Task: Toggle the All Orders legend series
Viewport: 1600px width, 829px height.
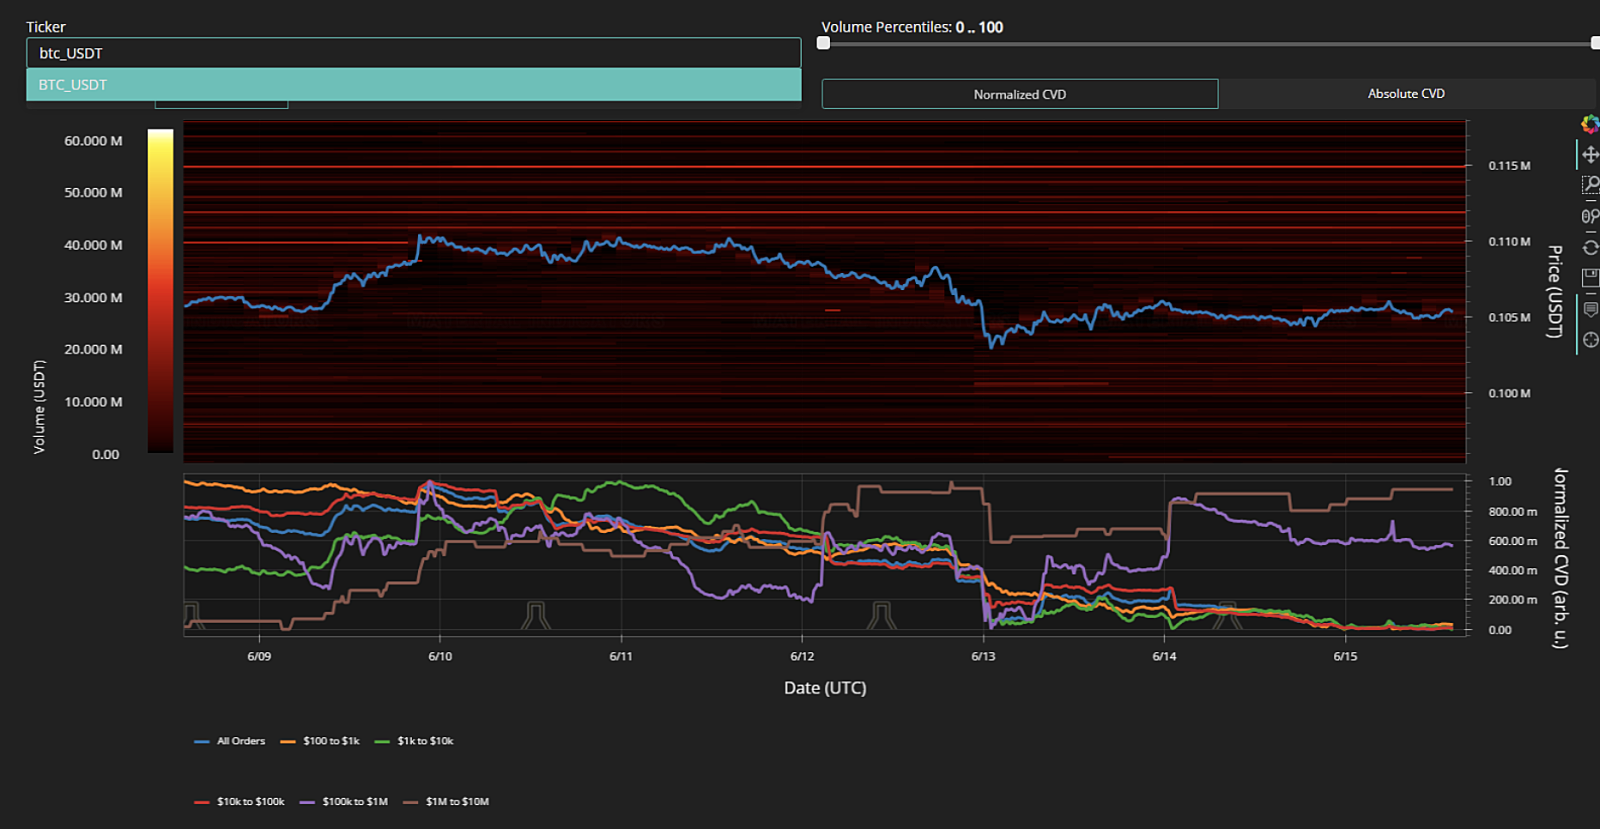Action: coord(230,741)
